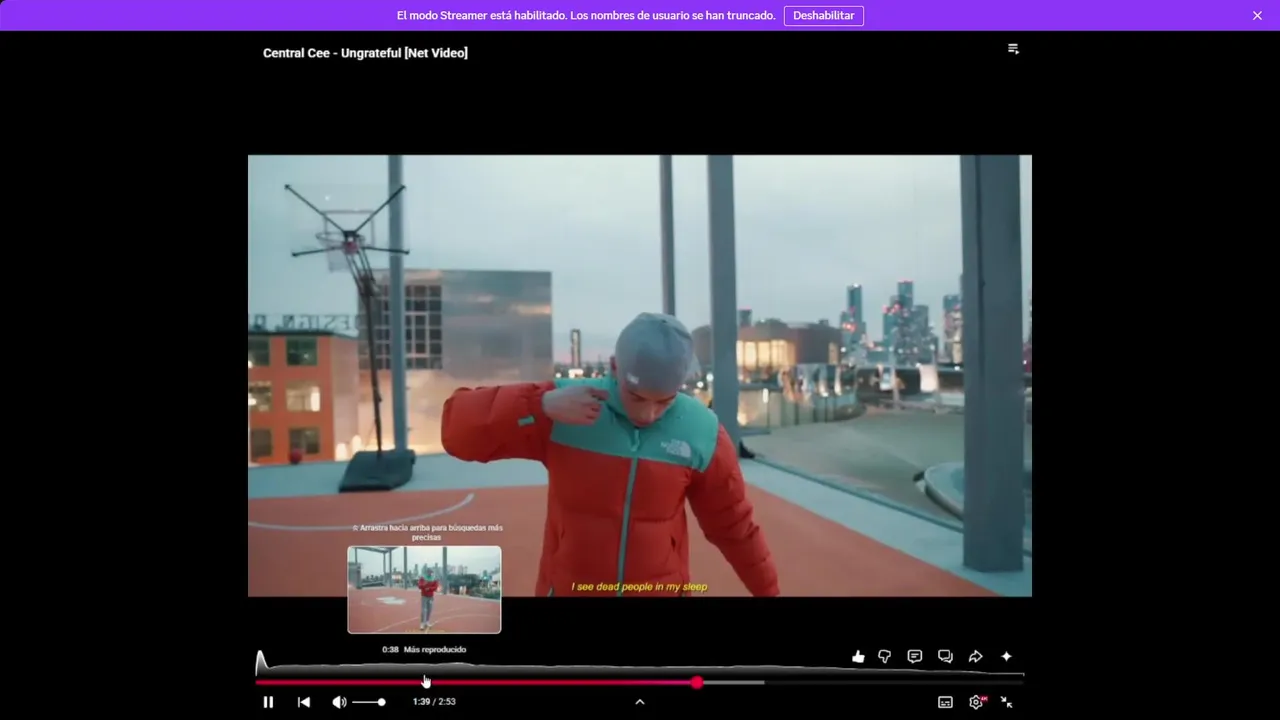Open the playlist queue icon
1280x720 pixels.
pyautogui.click(x=1013, y=49)
